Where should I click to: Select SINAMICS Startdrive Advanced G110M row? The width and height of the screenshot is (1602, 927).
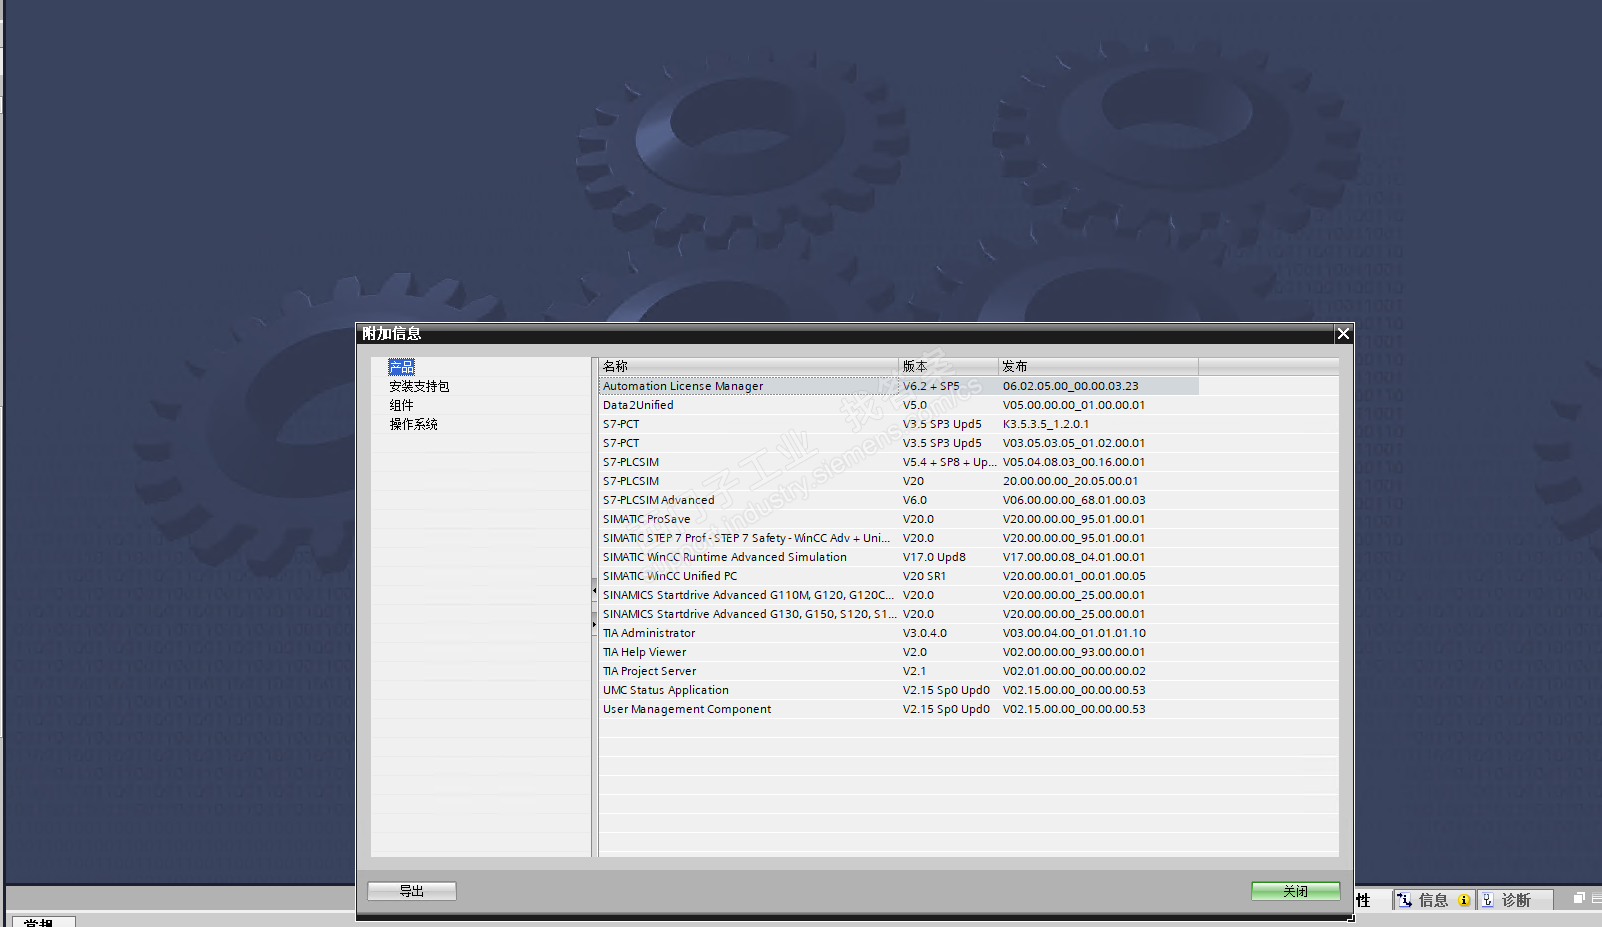click(x=748, y=595)
